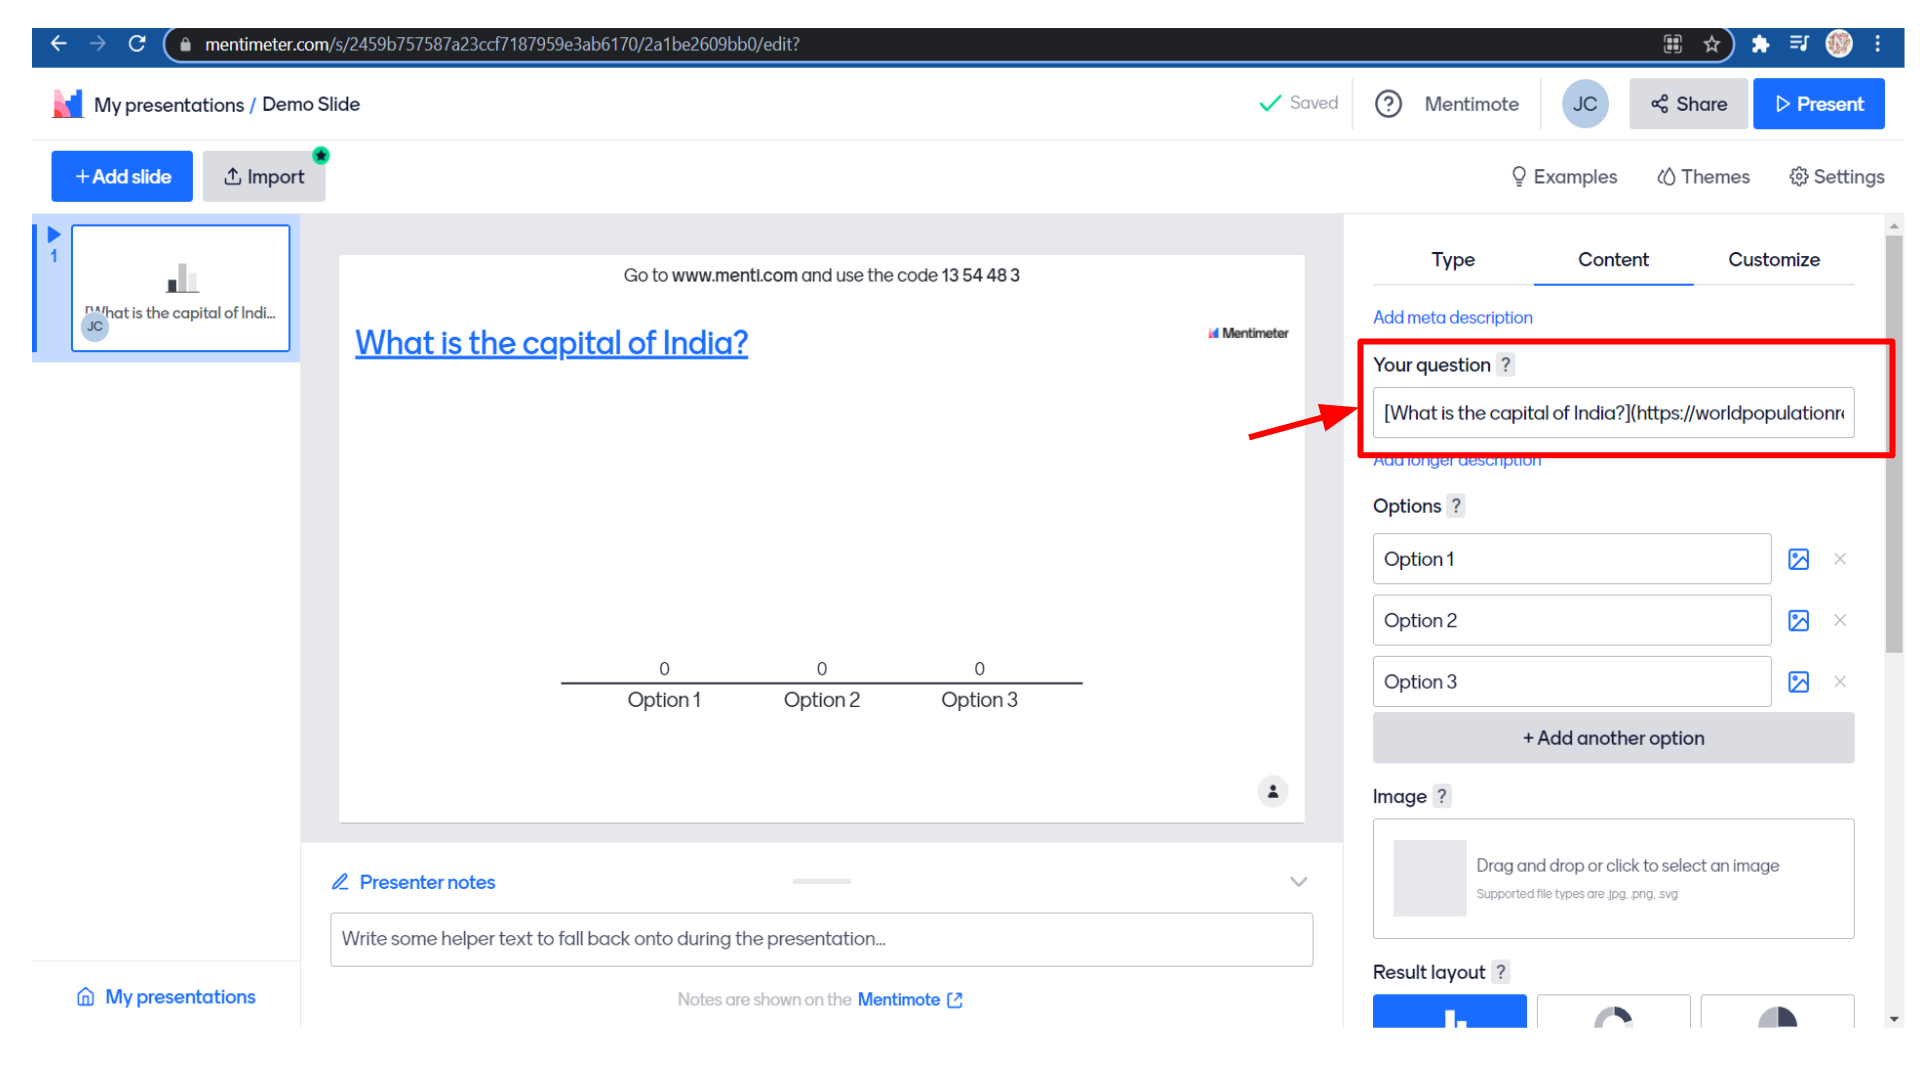Select pie chart result layout
This screenshot has height=1080, width=1920.
pos(1777,1012)
